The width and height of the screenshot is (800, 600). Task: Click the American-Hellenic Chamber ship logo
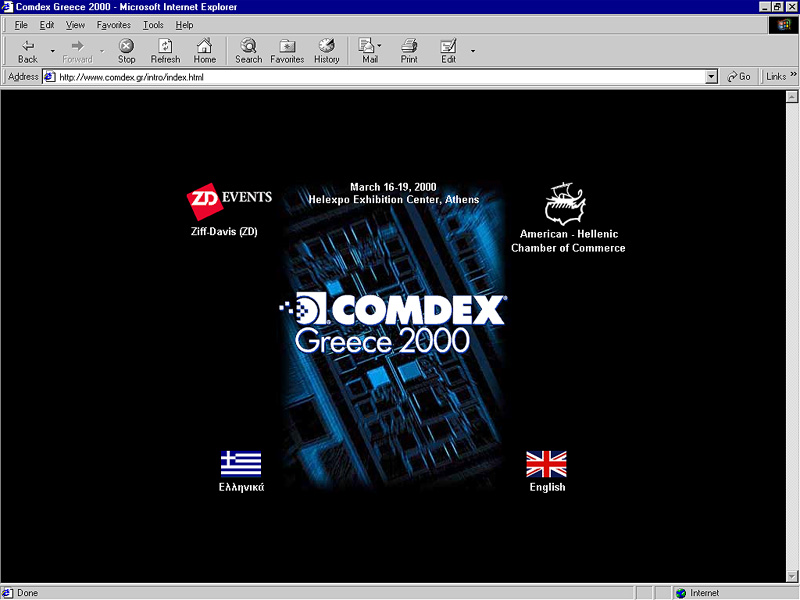[x=565, y=203]
